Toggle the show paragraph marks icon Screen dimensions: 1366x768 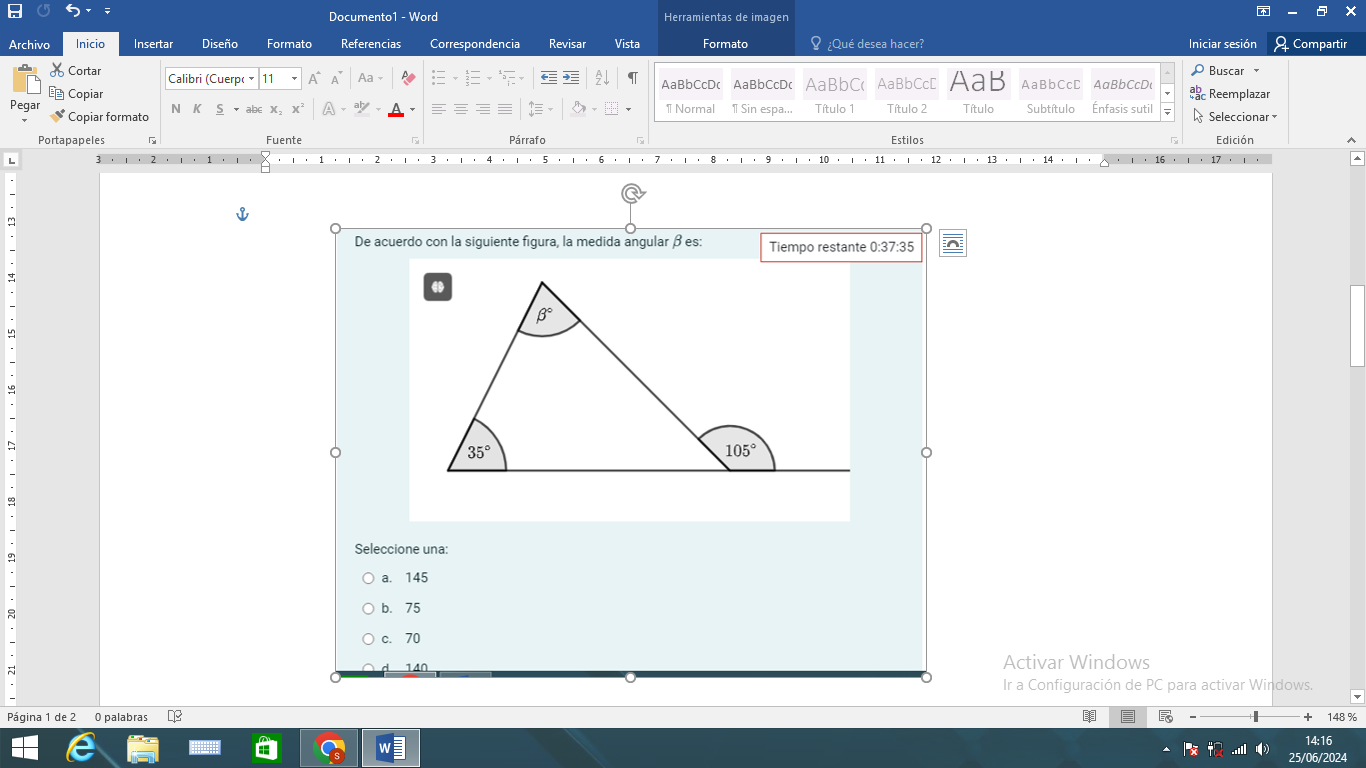(x=632, y=78)
